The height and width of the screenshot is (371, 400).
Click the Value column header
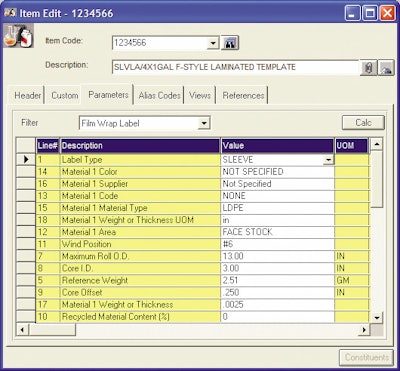(x=277, y=146)
